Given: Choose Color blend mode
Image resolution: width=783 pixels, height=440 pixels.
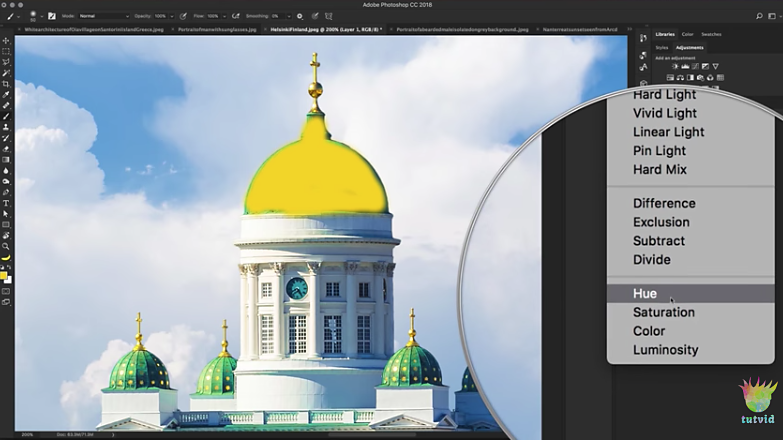Looking at the screenshot, I should coord(691,331).
